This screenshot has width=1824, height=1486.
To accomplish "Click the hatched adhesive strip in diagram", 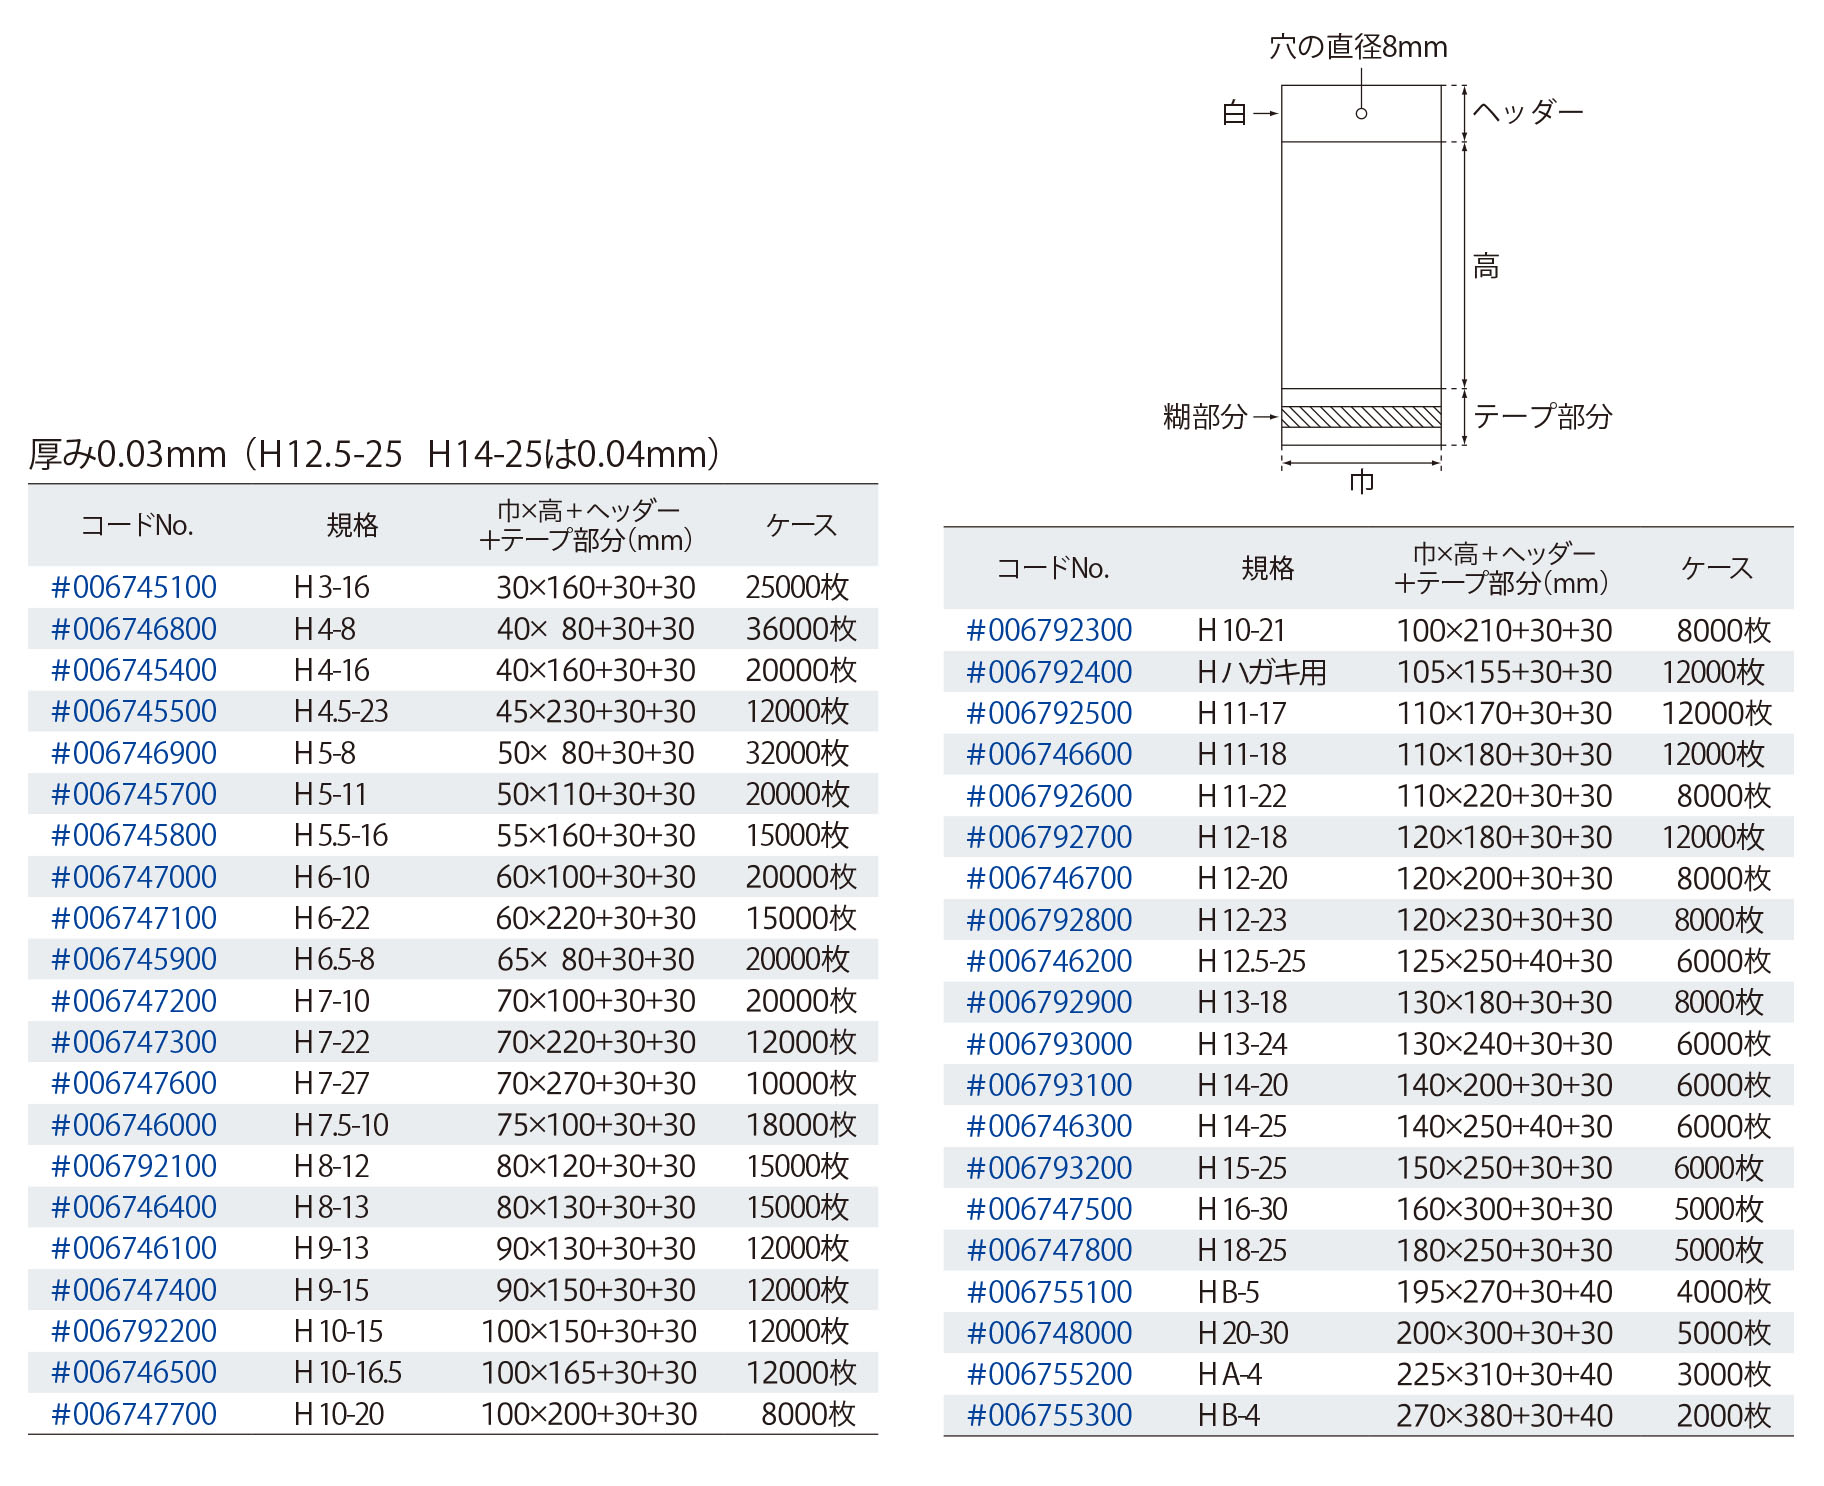I will tap(1360, 417).
